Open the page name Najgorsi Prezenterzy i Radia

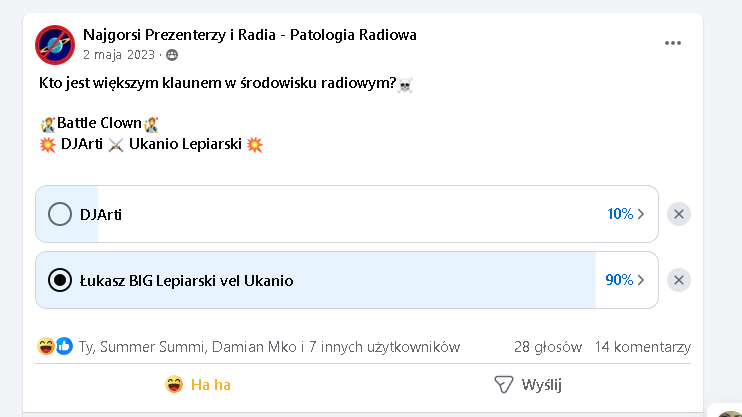[x=250, y=35]
